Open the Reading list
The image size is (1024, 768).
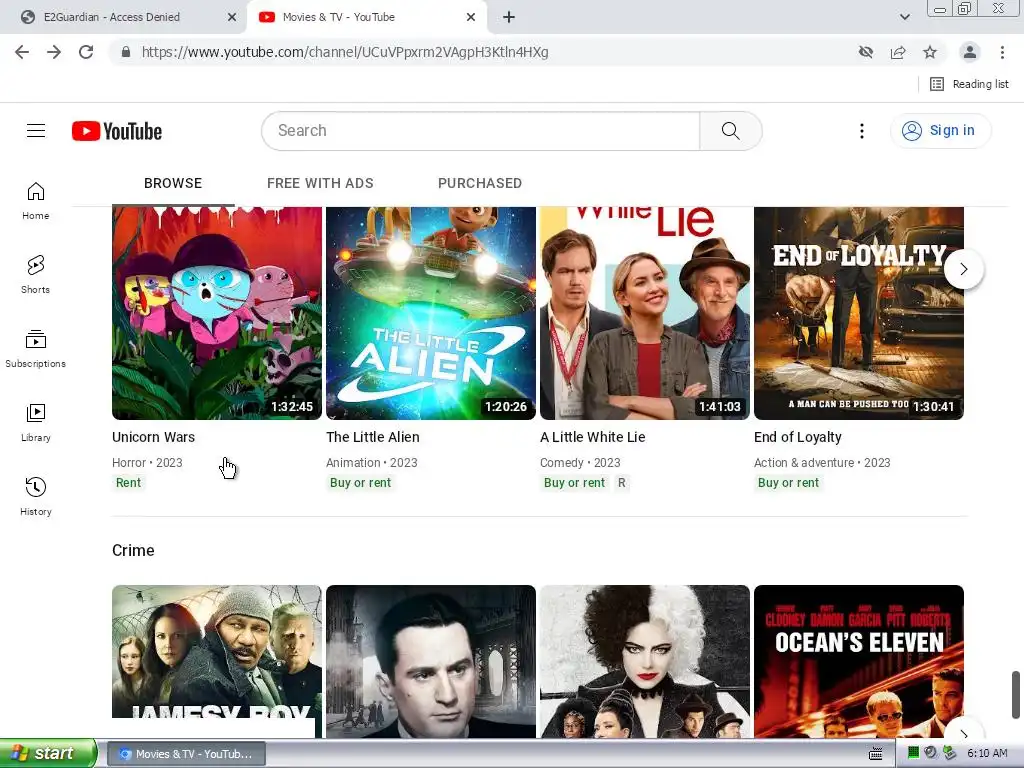[x=968, y=84]
